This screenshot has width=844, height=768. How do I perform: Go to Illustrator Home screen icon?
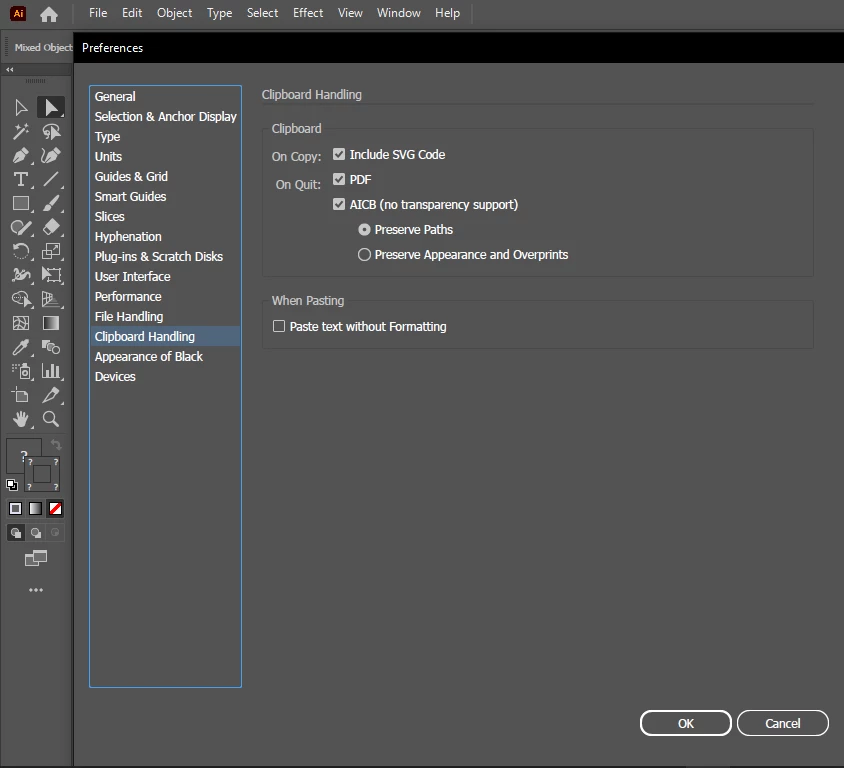49,14
